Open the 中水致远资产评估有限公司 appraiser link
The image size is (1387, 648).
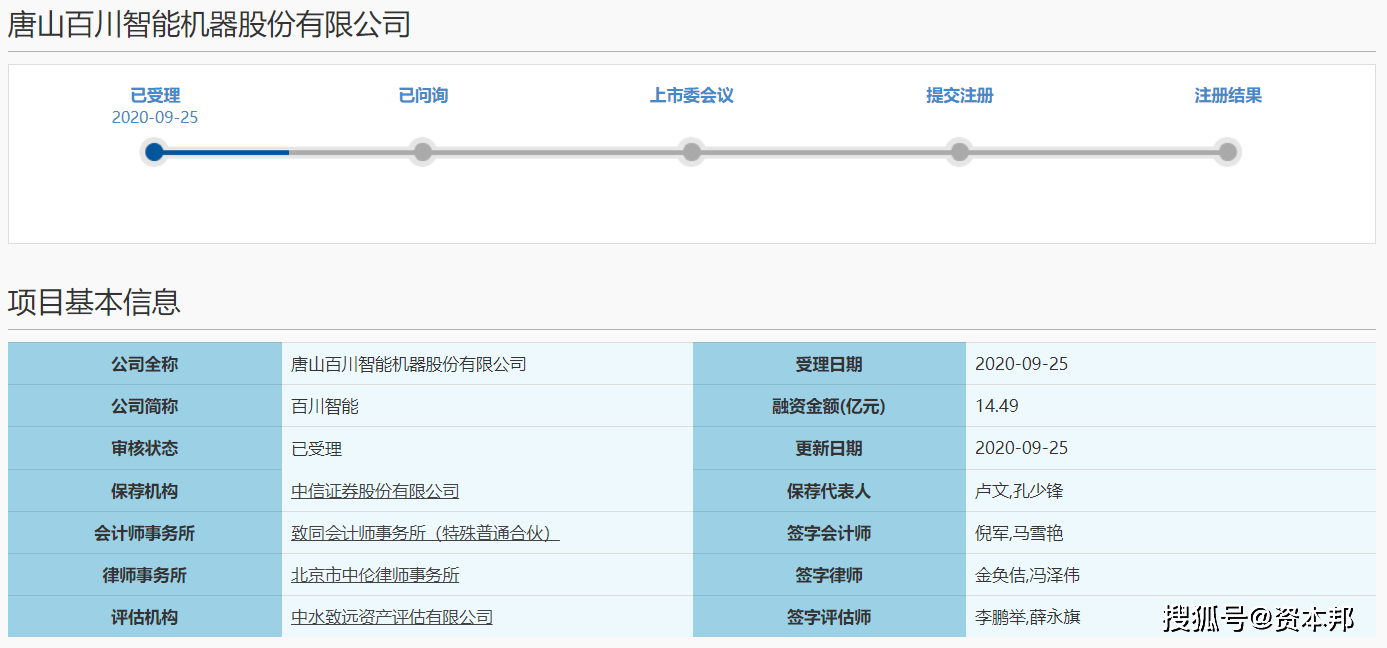391,617
